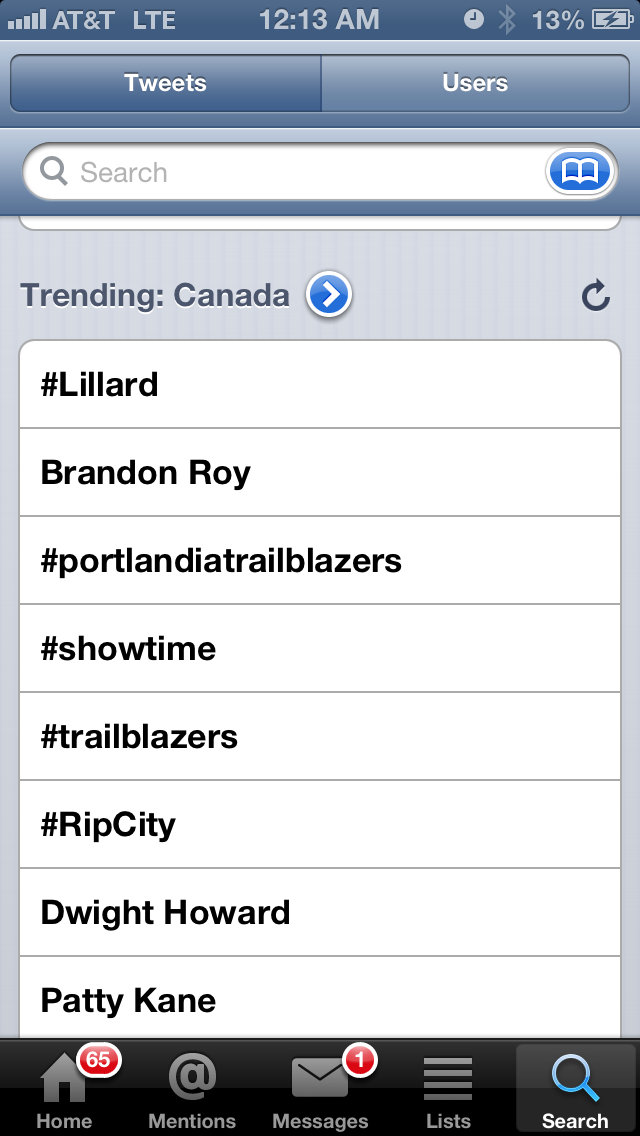This screenshot has width=640, height=1136.
Task: Switch search scope to Tweets
Action: point(166,83)
